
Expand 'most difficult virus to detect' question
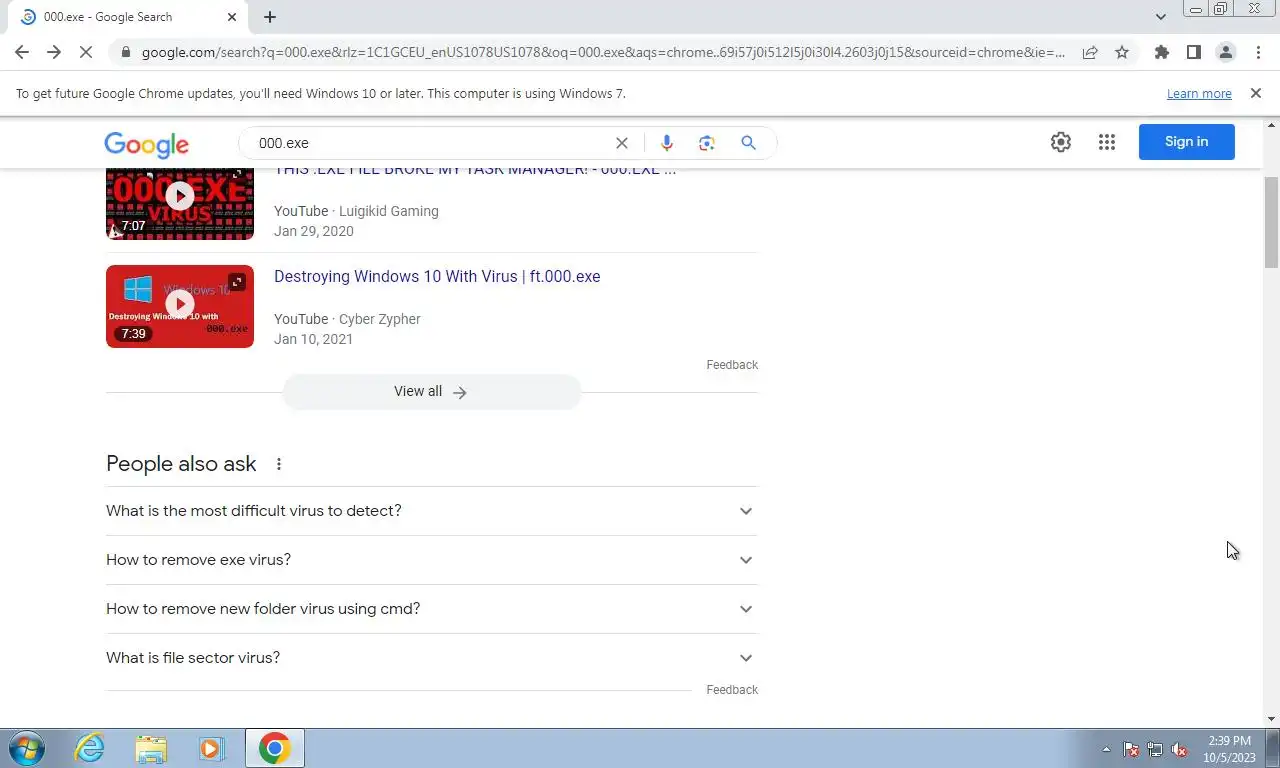click(432, 511)
